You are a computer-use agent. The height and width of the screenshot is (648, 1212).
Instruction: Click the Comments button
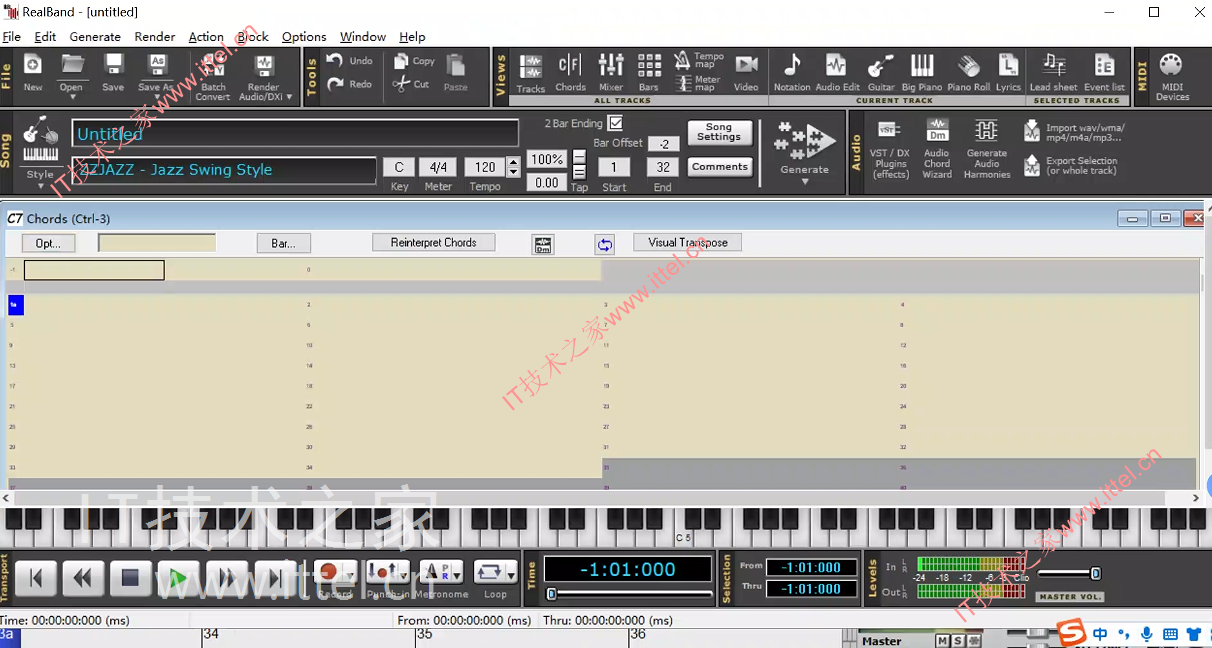click(719, 167)
